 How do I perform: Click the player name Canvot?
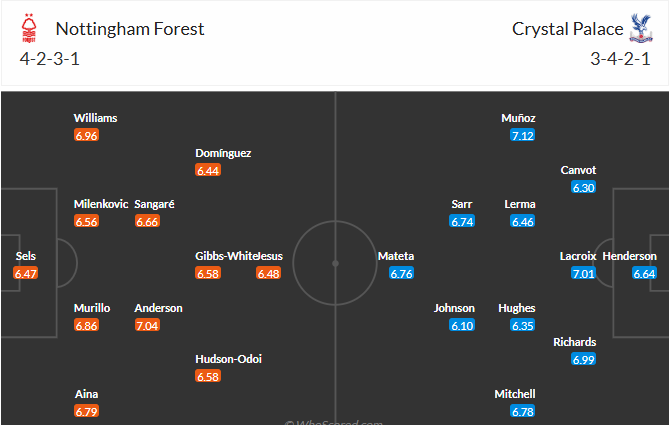tap(578, 170)
